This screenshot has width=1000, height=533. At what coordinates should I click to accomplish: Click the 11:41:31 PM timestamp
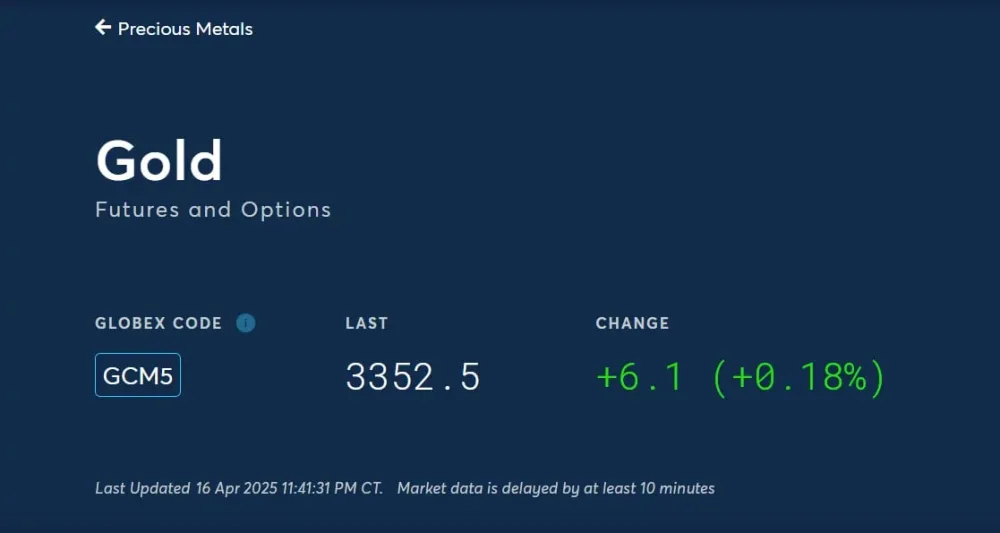pyautogui.click(x=318, y=489)
